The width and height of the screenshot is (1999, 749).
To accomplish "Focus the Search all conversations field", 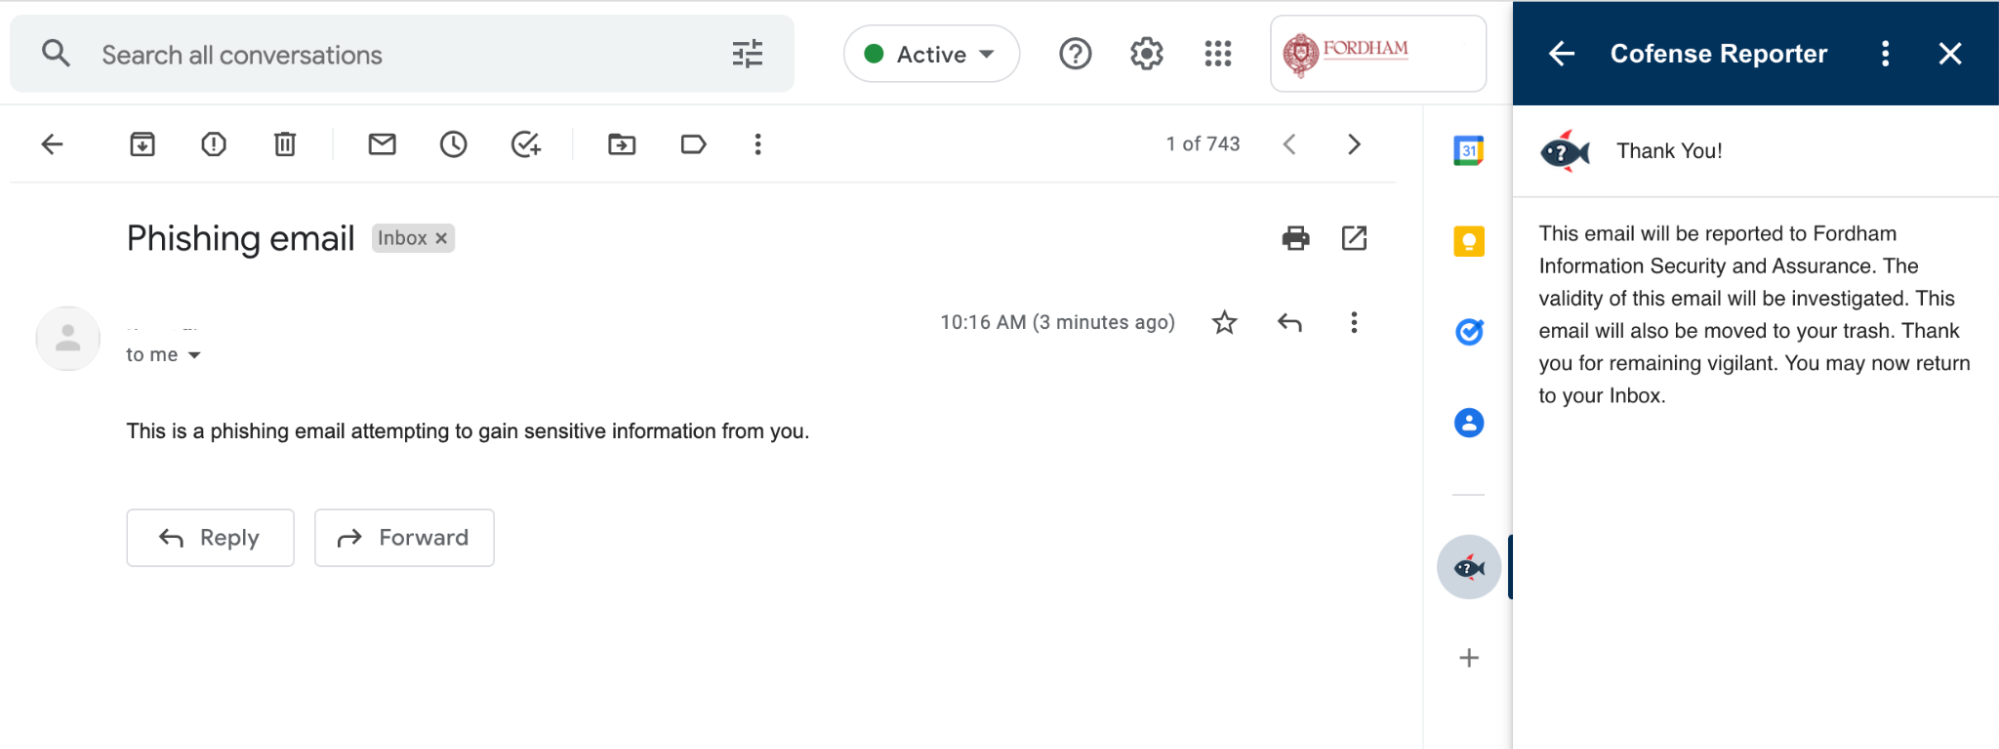I will (x=400, y=54).
